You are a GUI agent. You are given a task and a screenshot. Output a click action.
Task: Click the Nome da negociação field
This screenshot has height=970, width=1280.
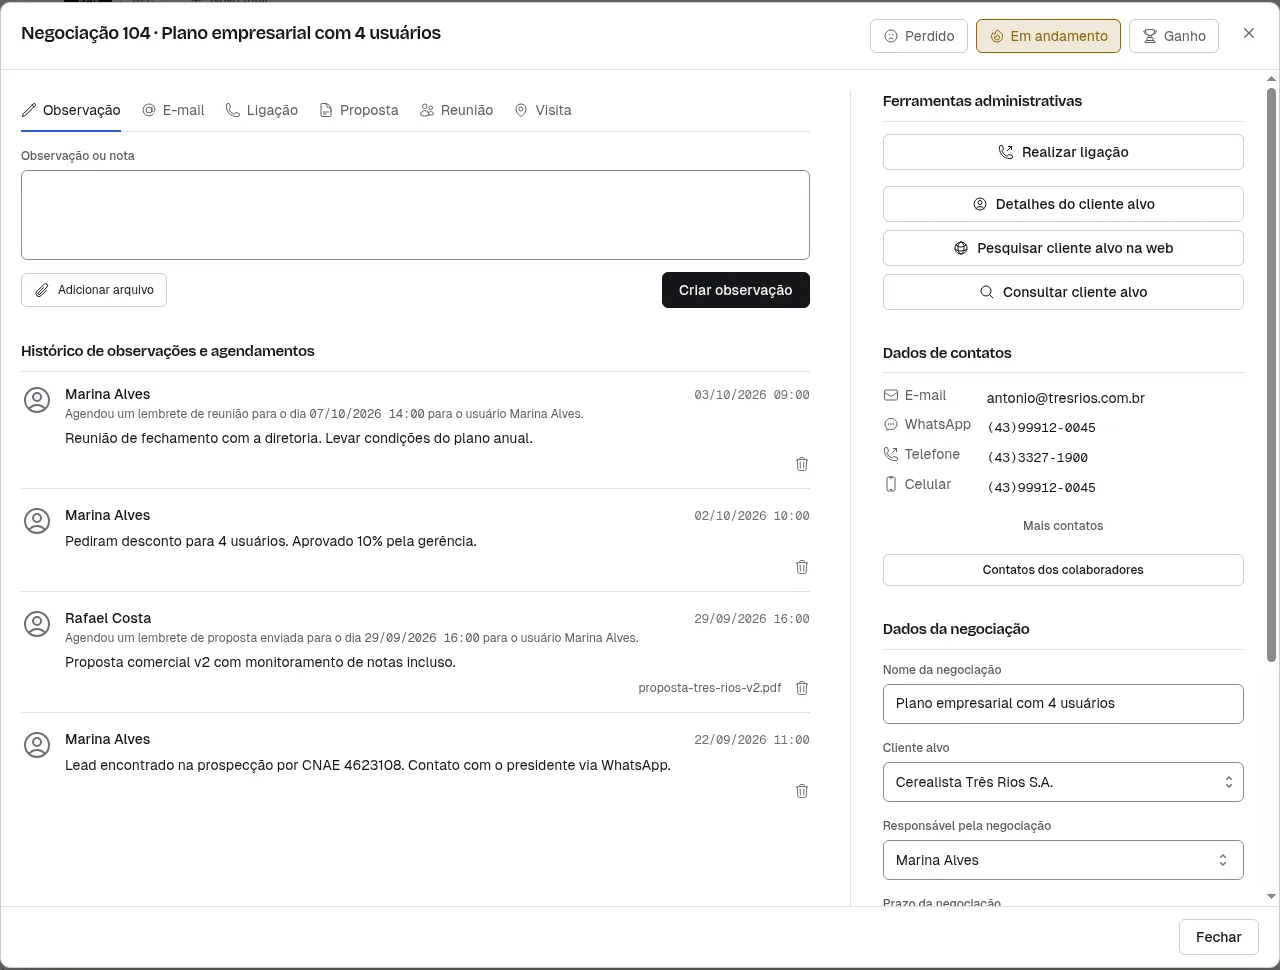point(1063,704)
